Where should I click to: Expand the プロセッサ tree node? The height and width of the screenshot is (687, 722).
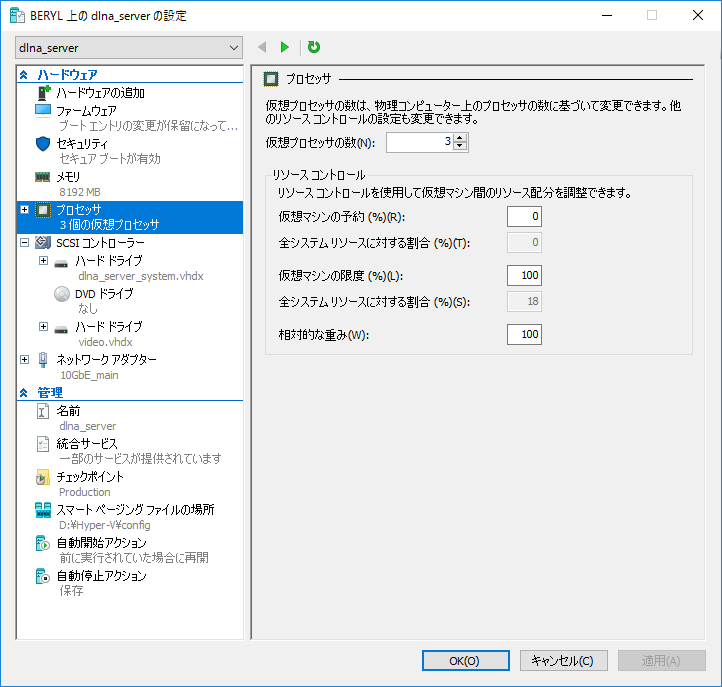[24, 210]
